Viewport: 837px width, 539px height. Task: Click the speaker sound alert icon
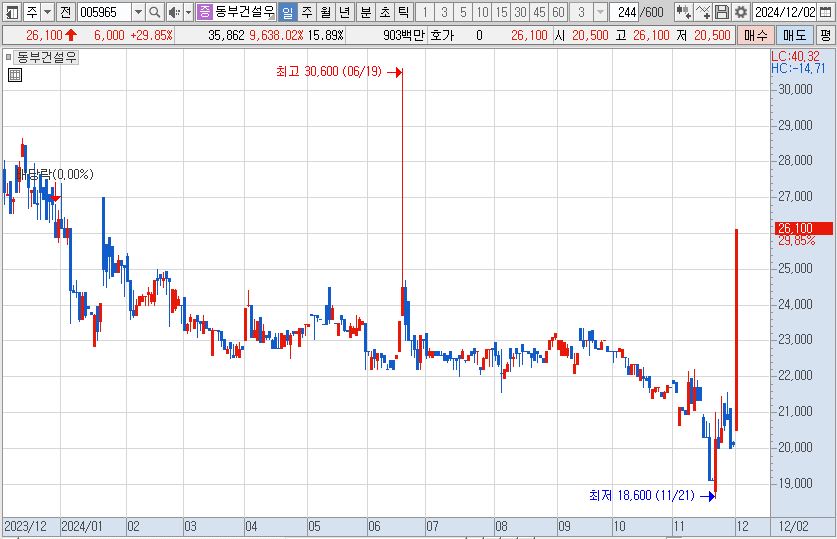(174, 12)
